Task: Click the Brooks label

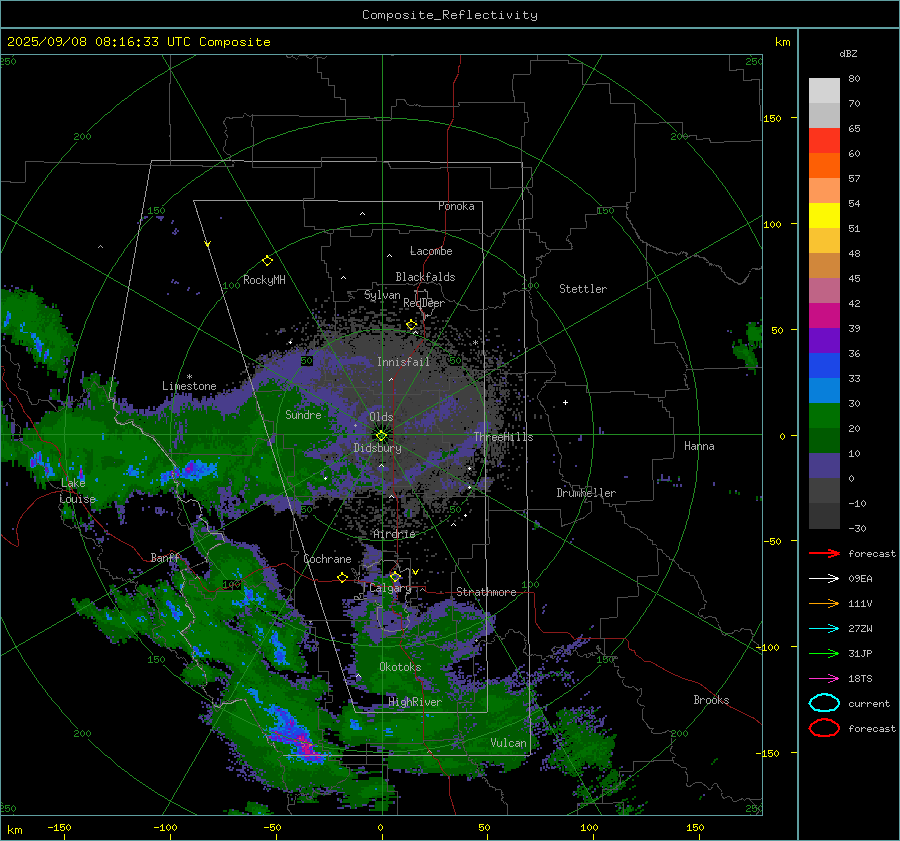Action: [x=711, y=700]
